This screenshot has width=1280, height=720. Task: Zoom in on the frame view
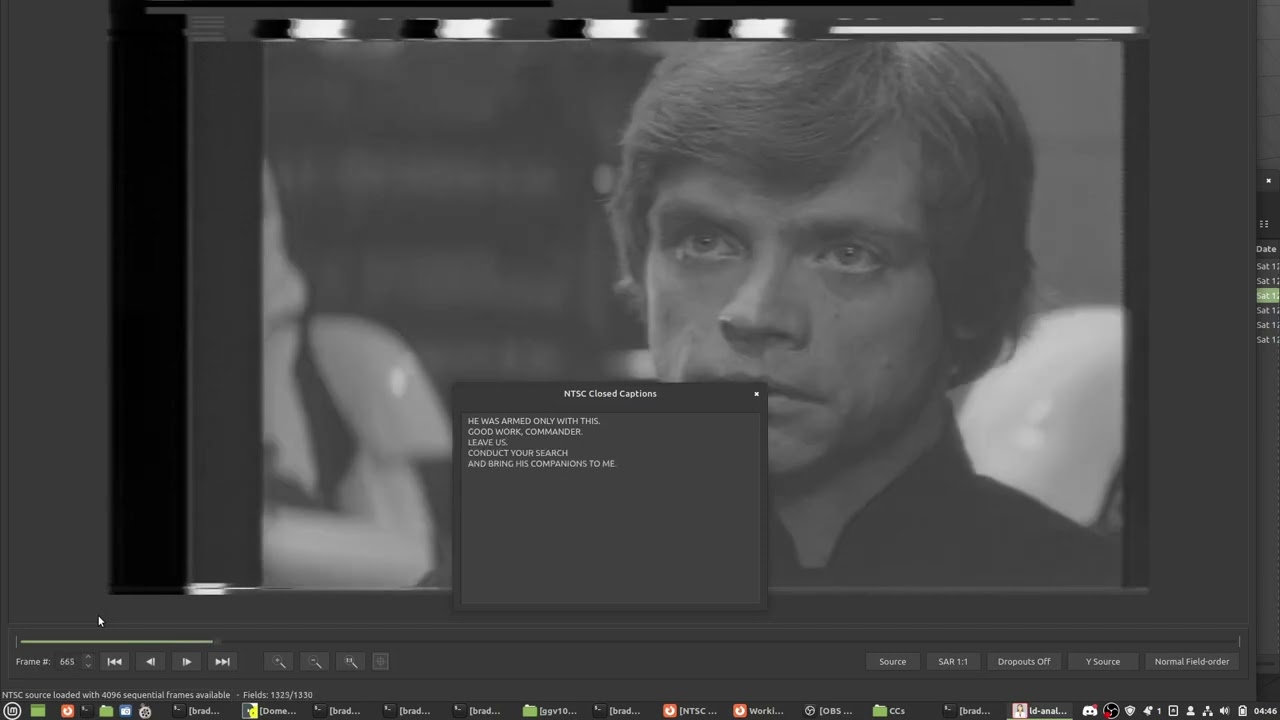click(279, 661)
